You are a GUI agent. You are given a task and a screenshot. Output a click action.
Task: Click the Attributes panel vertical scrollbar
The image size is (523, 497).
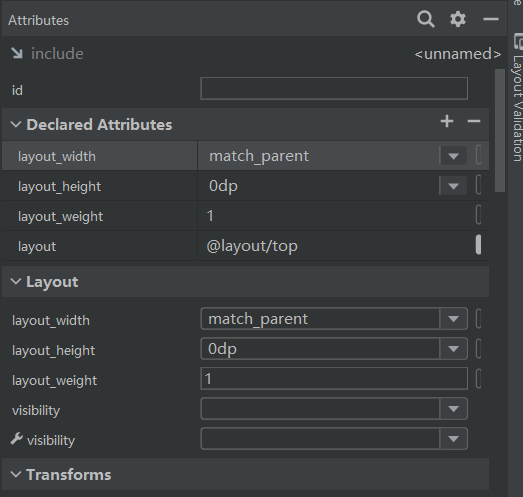tap(500, 130)
